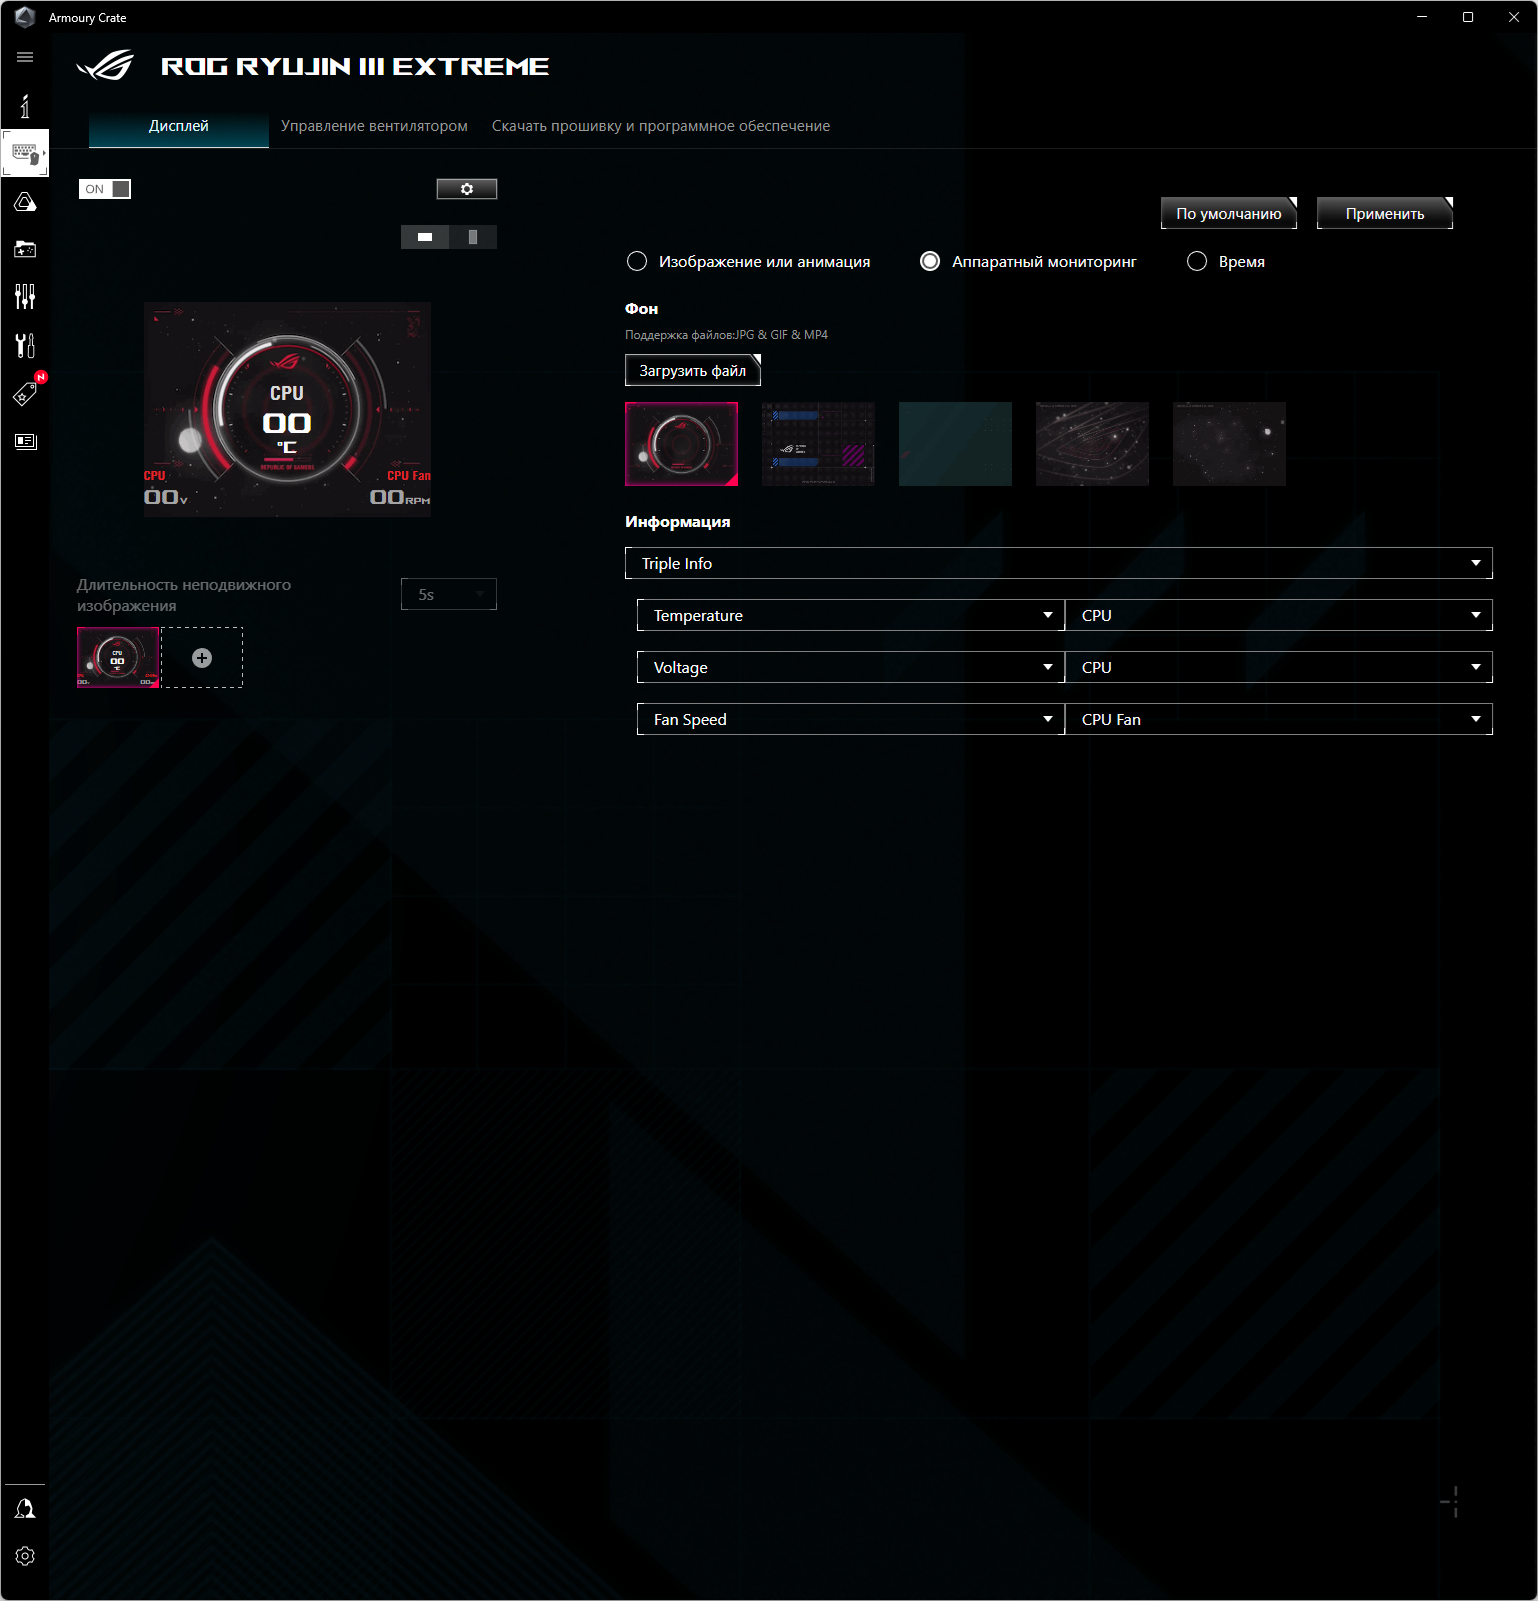Viewport: 1538px width, 1601px height.
Task: Expand the Triple Info dropdown
Action: point(1059,563)
